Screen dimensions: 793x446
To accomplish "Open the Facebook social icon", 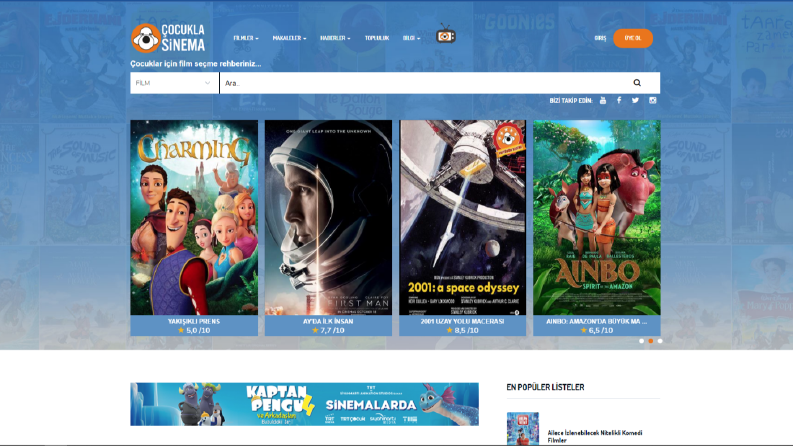I will coord(619,100).
